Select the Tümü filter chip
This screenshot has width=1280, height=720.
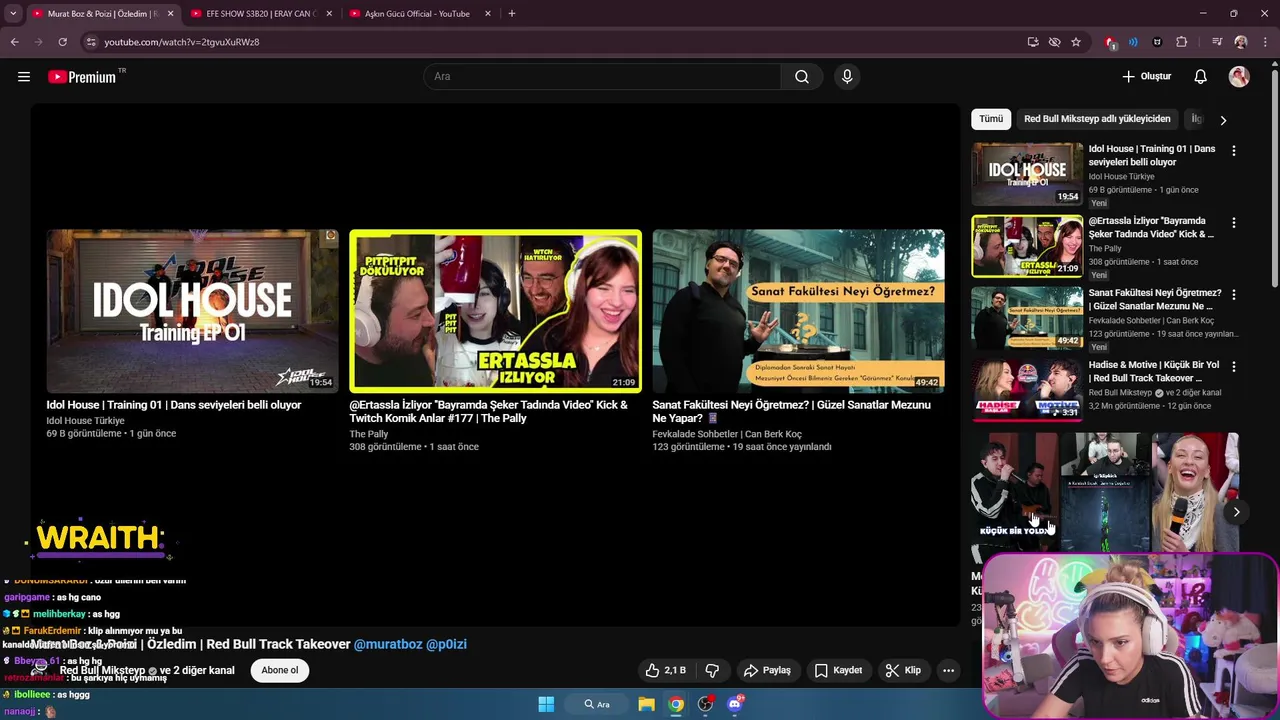tap(991, 119)
